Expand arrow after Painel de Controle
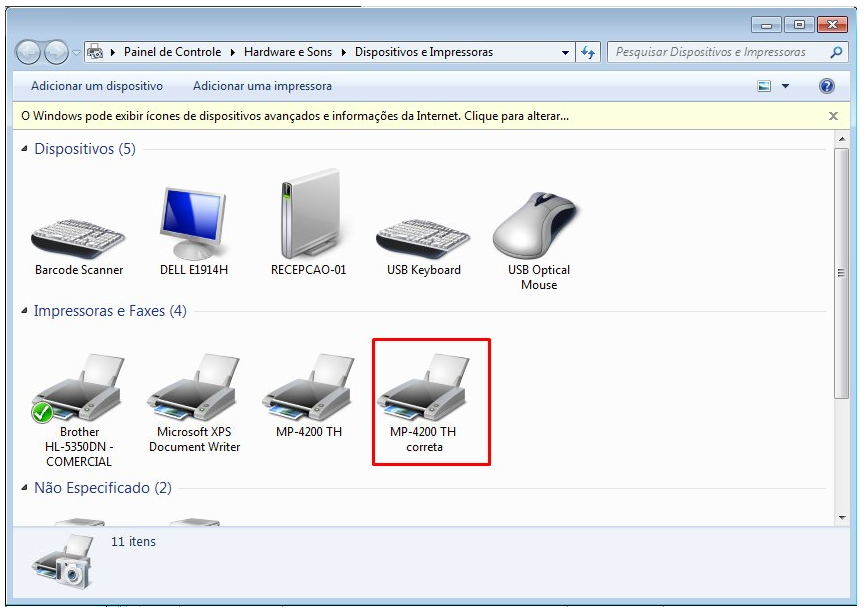 point(233,52)
